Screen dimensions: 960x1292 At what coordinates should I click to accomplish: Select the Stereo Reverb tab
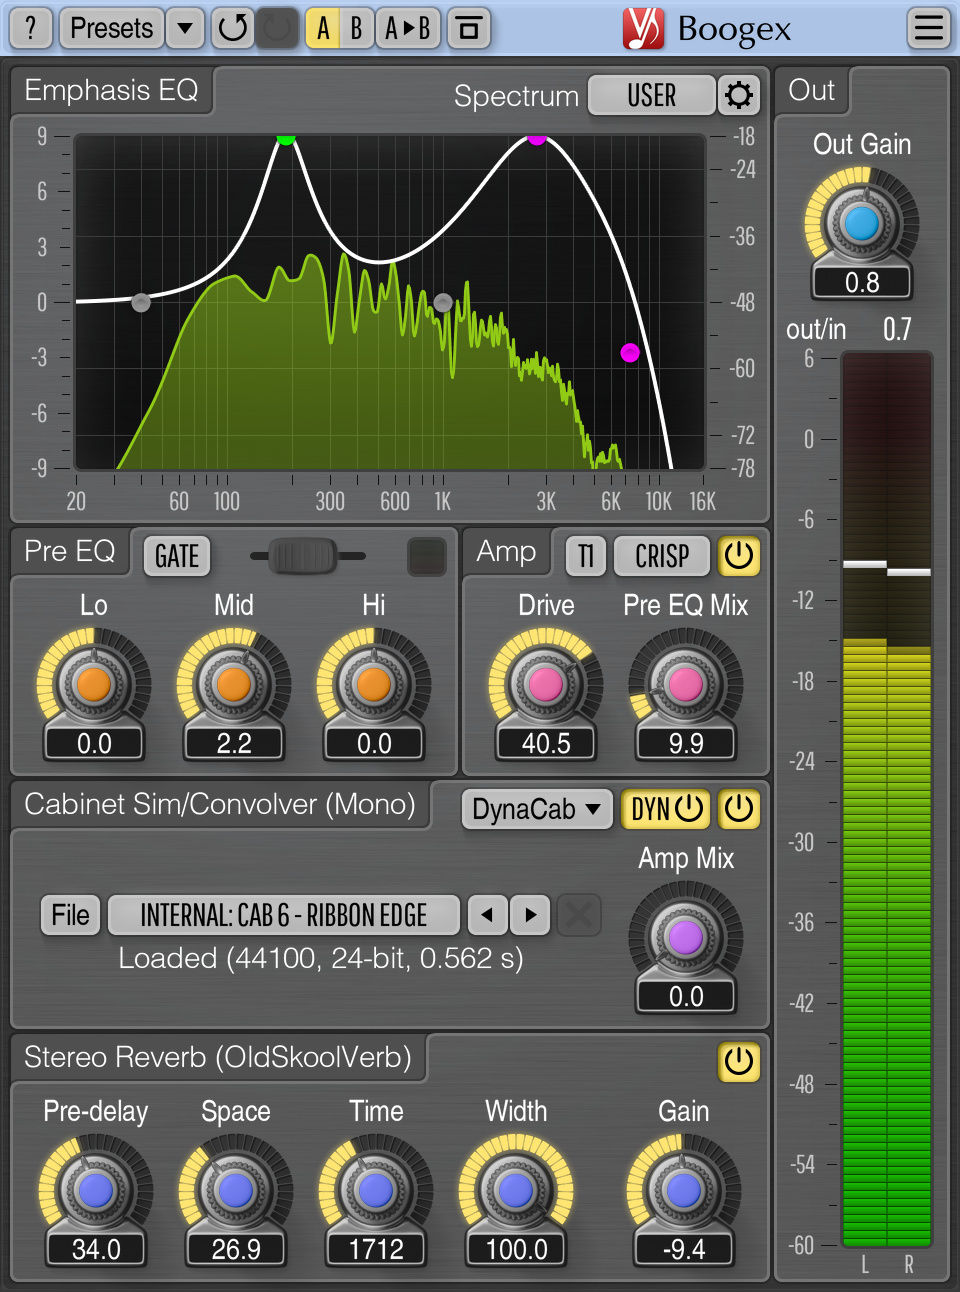pyautogui.click(x=218, y=1058)
